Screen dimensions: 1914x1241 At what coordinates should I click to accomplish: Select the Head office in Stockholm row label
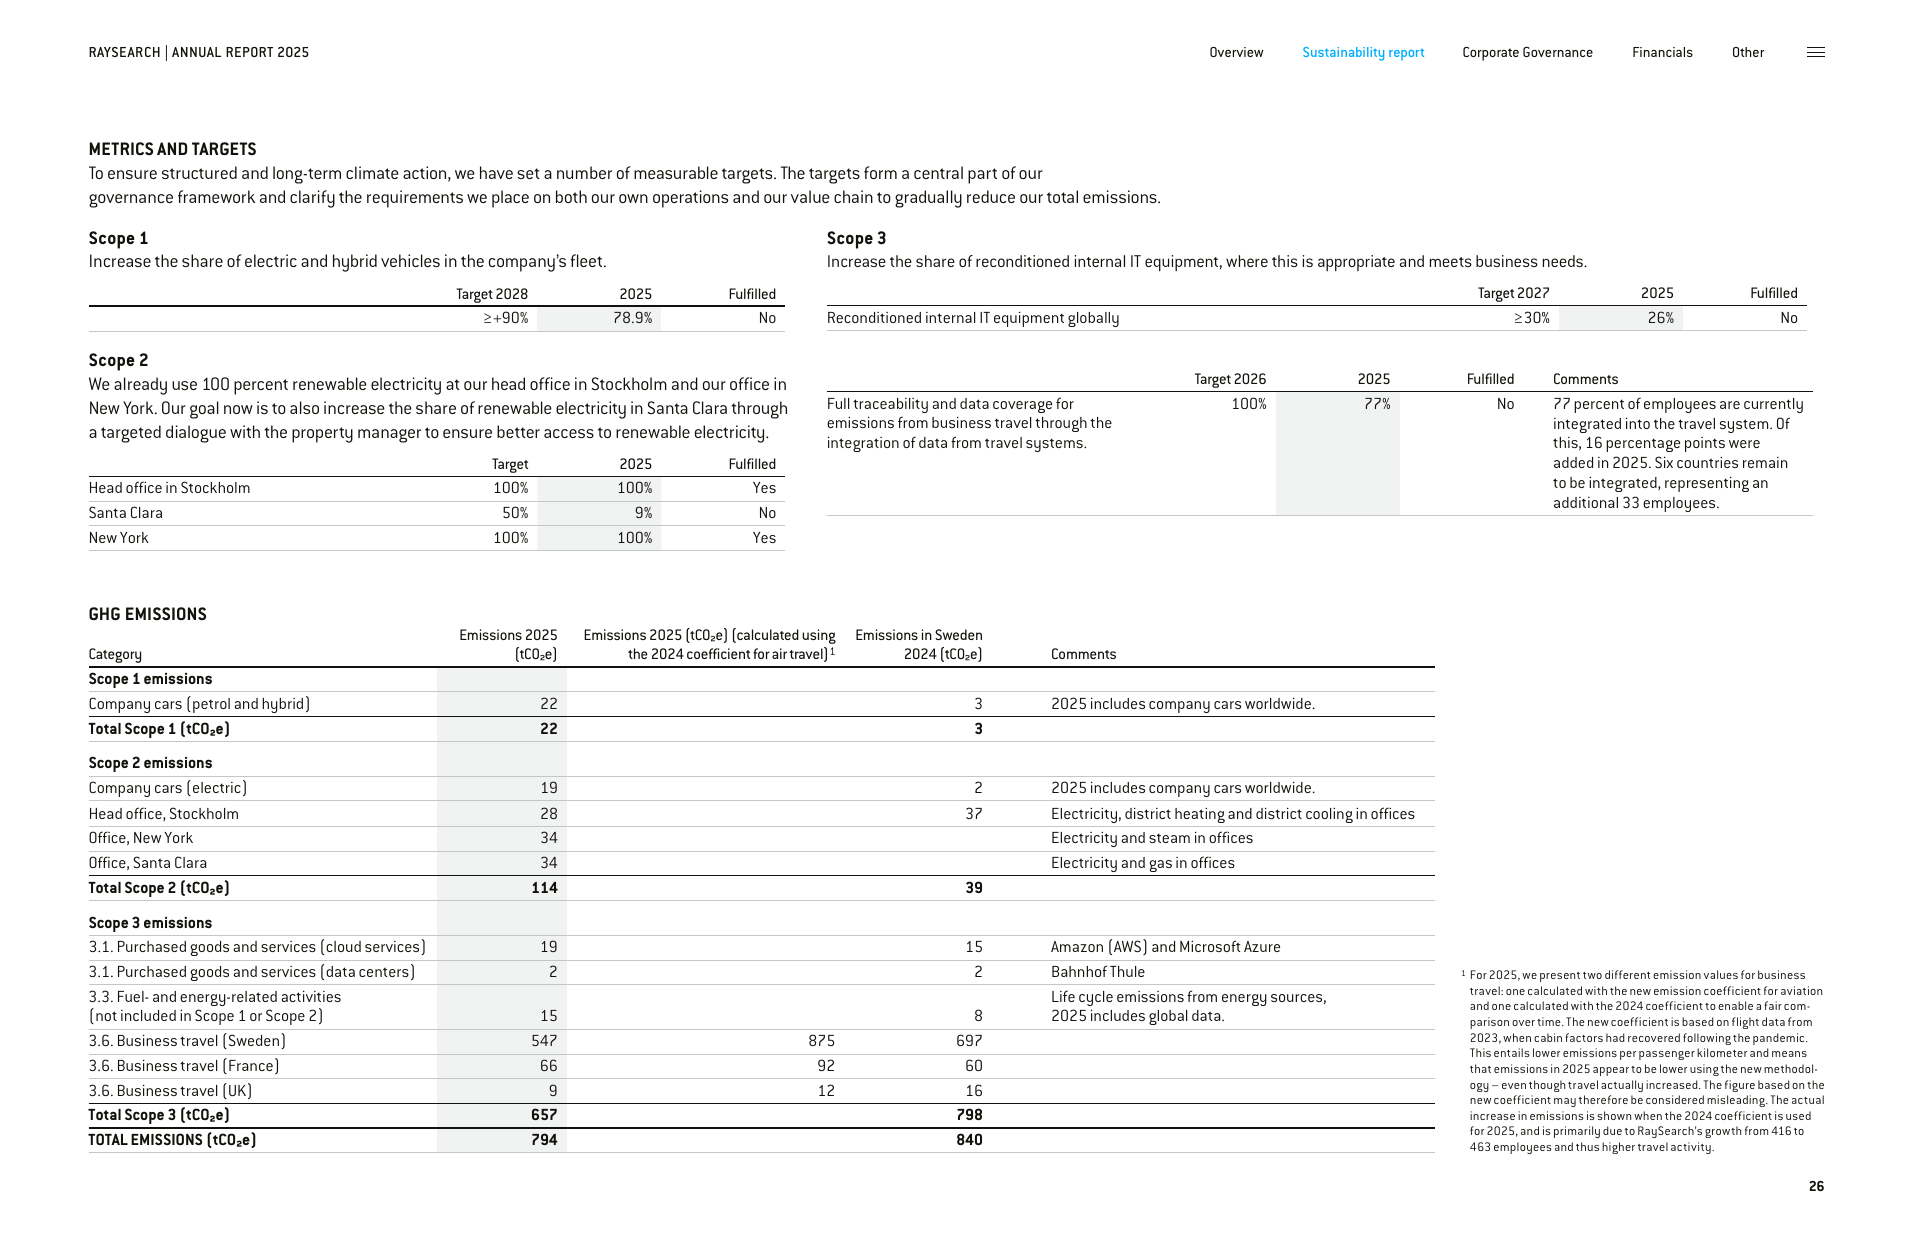pos(169,488)
